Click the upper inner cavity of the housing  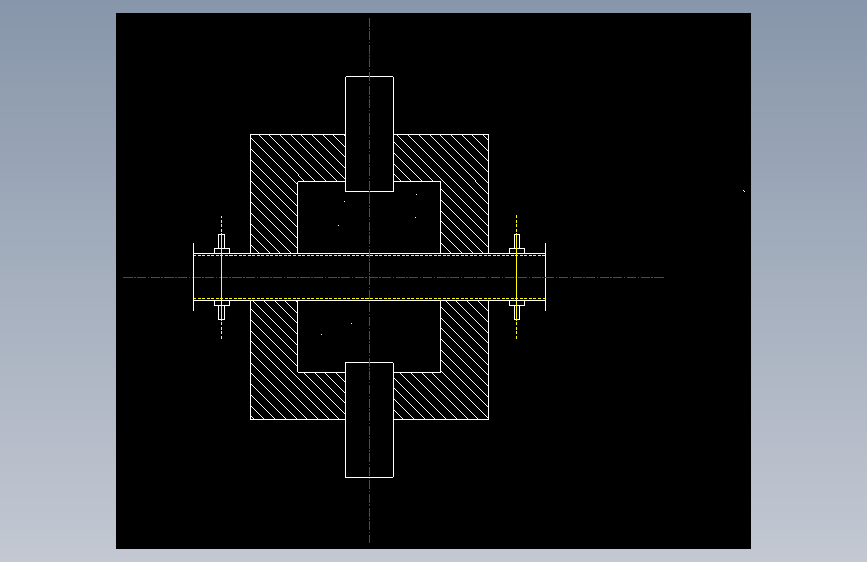(x=369, y=217)
